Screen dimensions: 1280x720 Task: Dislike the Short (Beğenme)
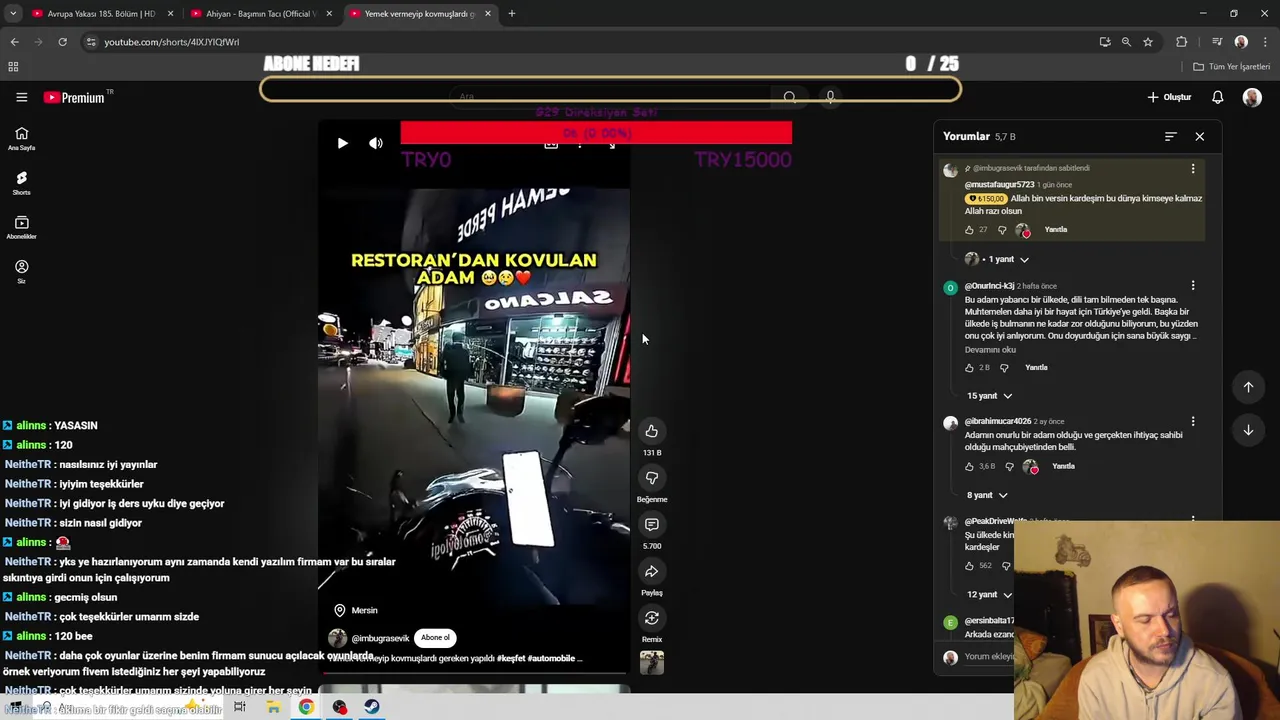[651, 478]
